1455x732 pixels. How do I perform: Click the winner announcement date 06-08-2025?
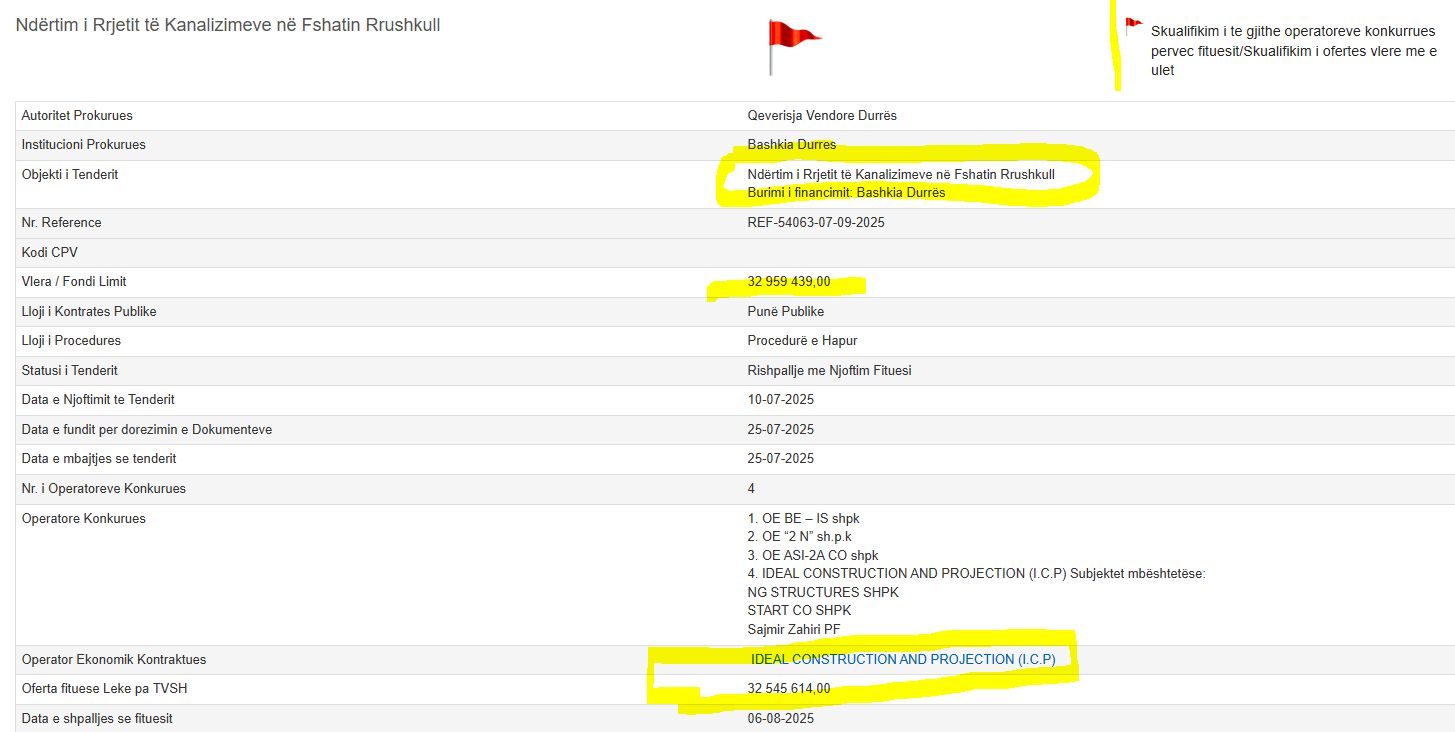click(x=780, y=719)
